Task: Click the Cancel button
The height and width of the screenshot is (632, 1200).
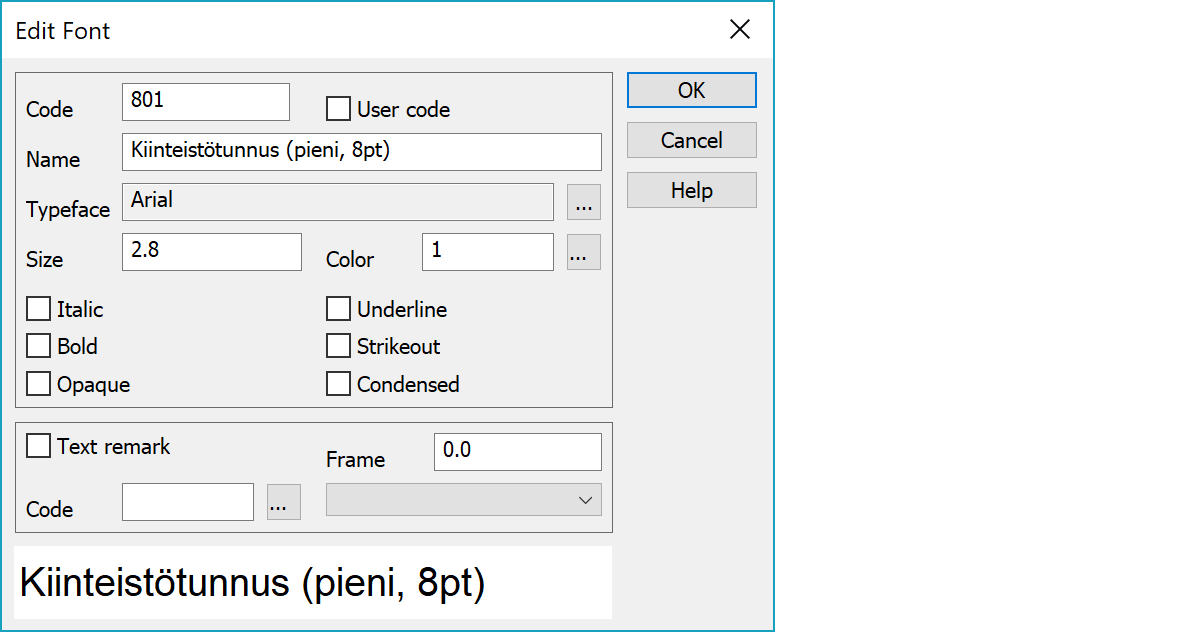Action: 692,140
